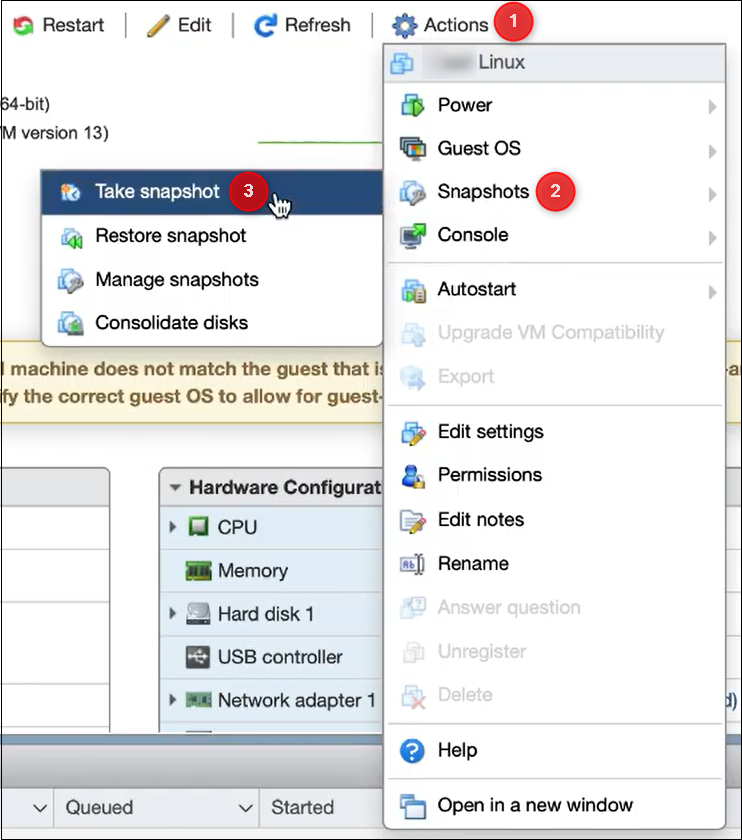Choose Rename in Actions menu
This screenshot has width=742, height=840.
[554, 564]
